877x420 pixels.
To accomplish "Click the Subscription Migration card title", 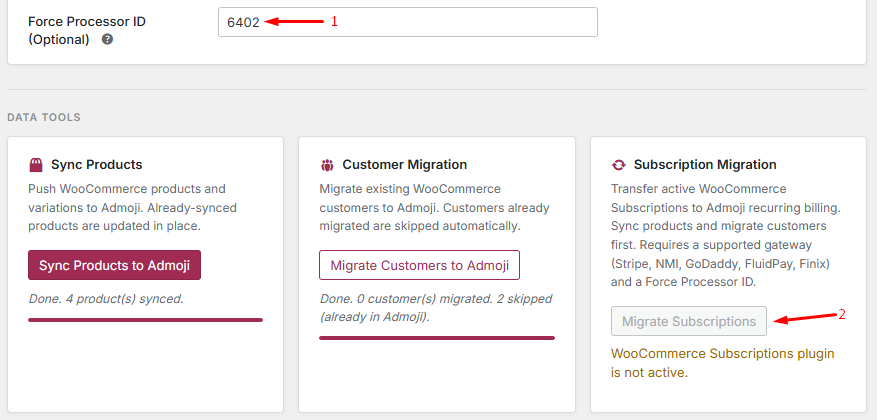I will (x=705, y=165).
